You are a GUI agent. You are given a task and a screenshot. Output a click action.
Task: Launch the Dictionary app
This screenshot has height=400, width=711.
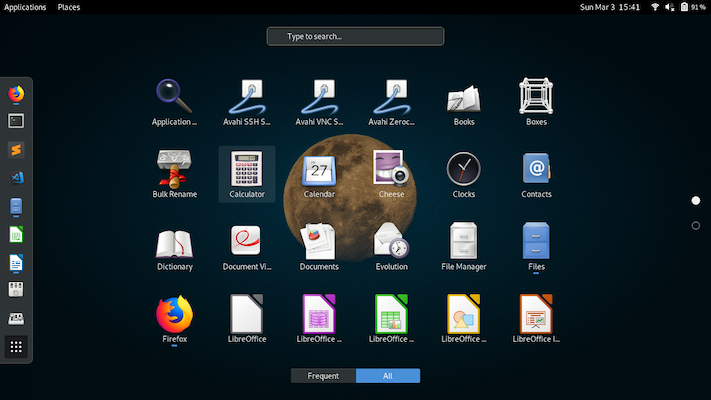(x=174, y=243)
